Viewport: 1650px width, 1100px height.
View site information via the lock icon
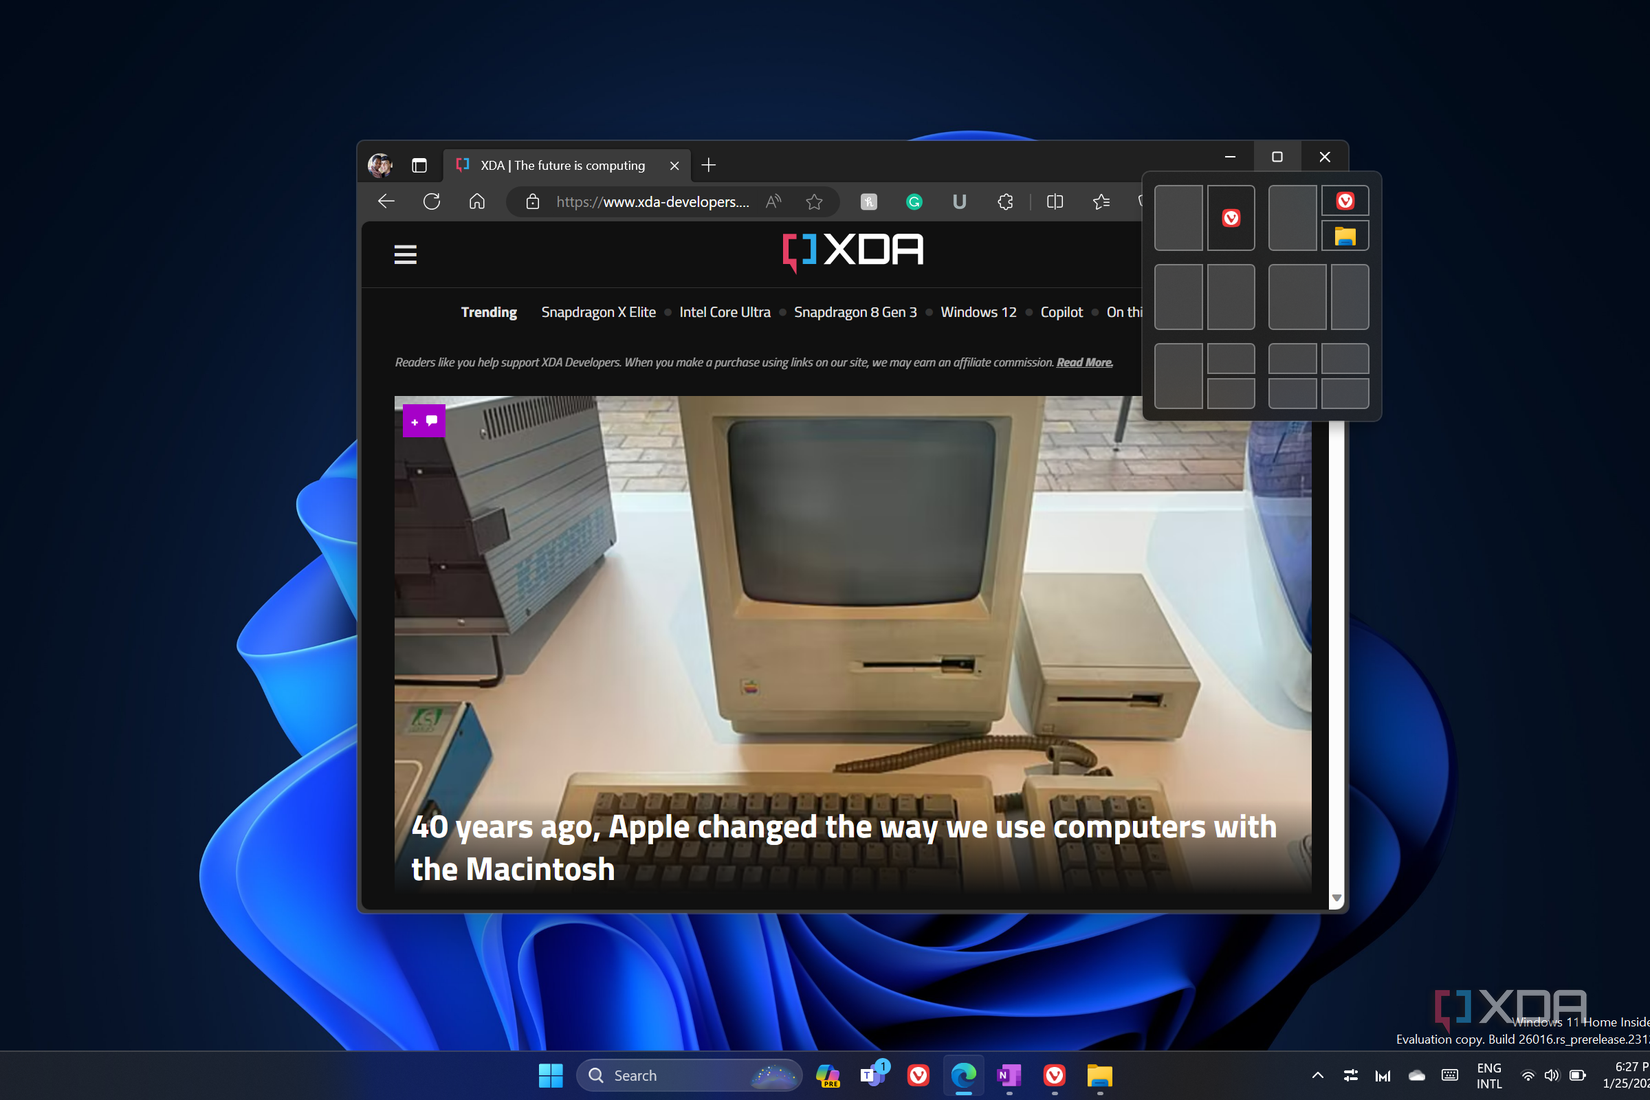point(531,201)
